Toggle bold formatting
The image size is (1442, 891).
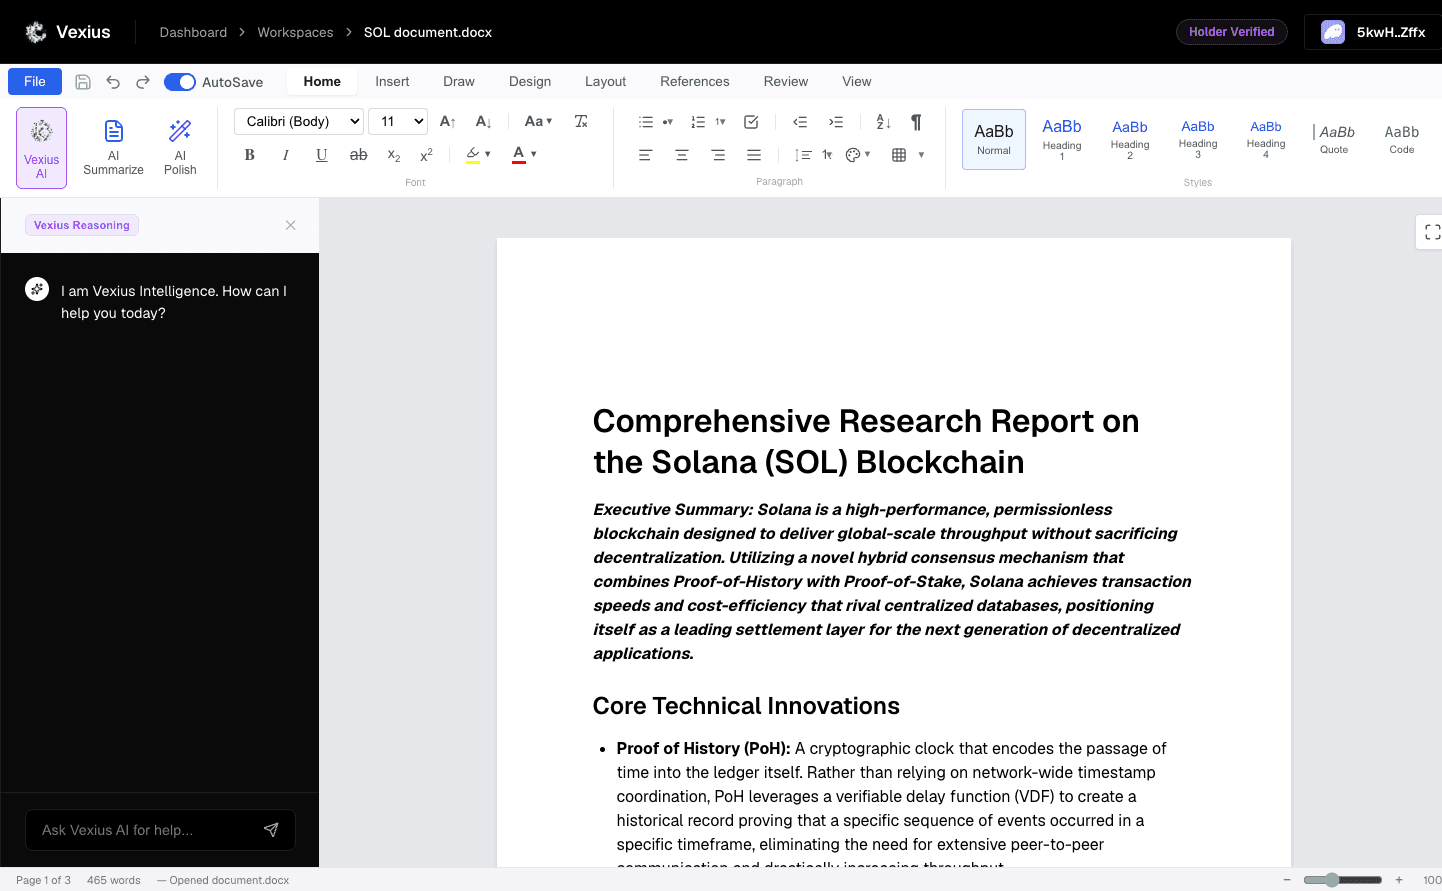250,155
